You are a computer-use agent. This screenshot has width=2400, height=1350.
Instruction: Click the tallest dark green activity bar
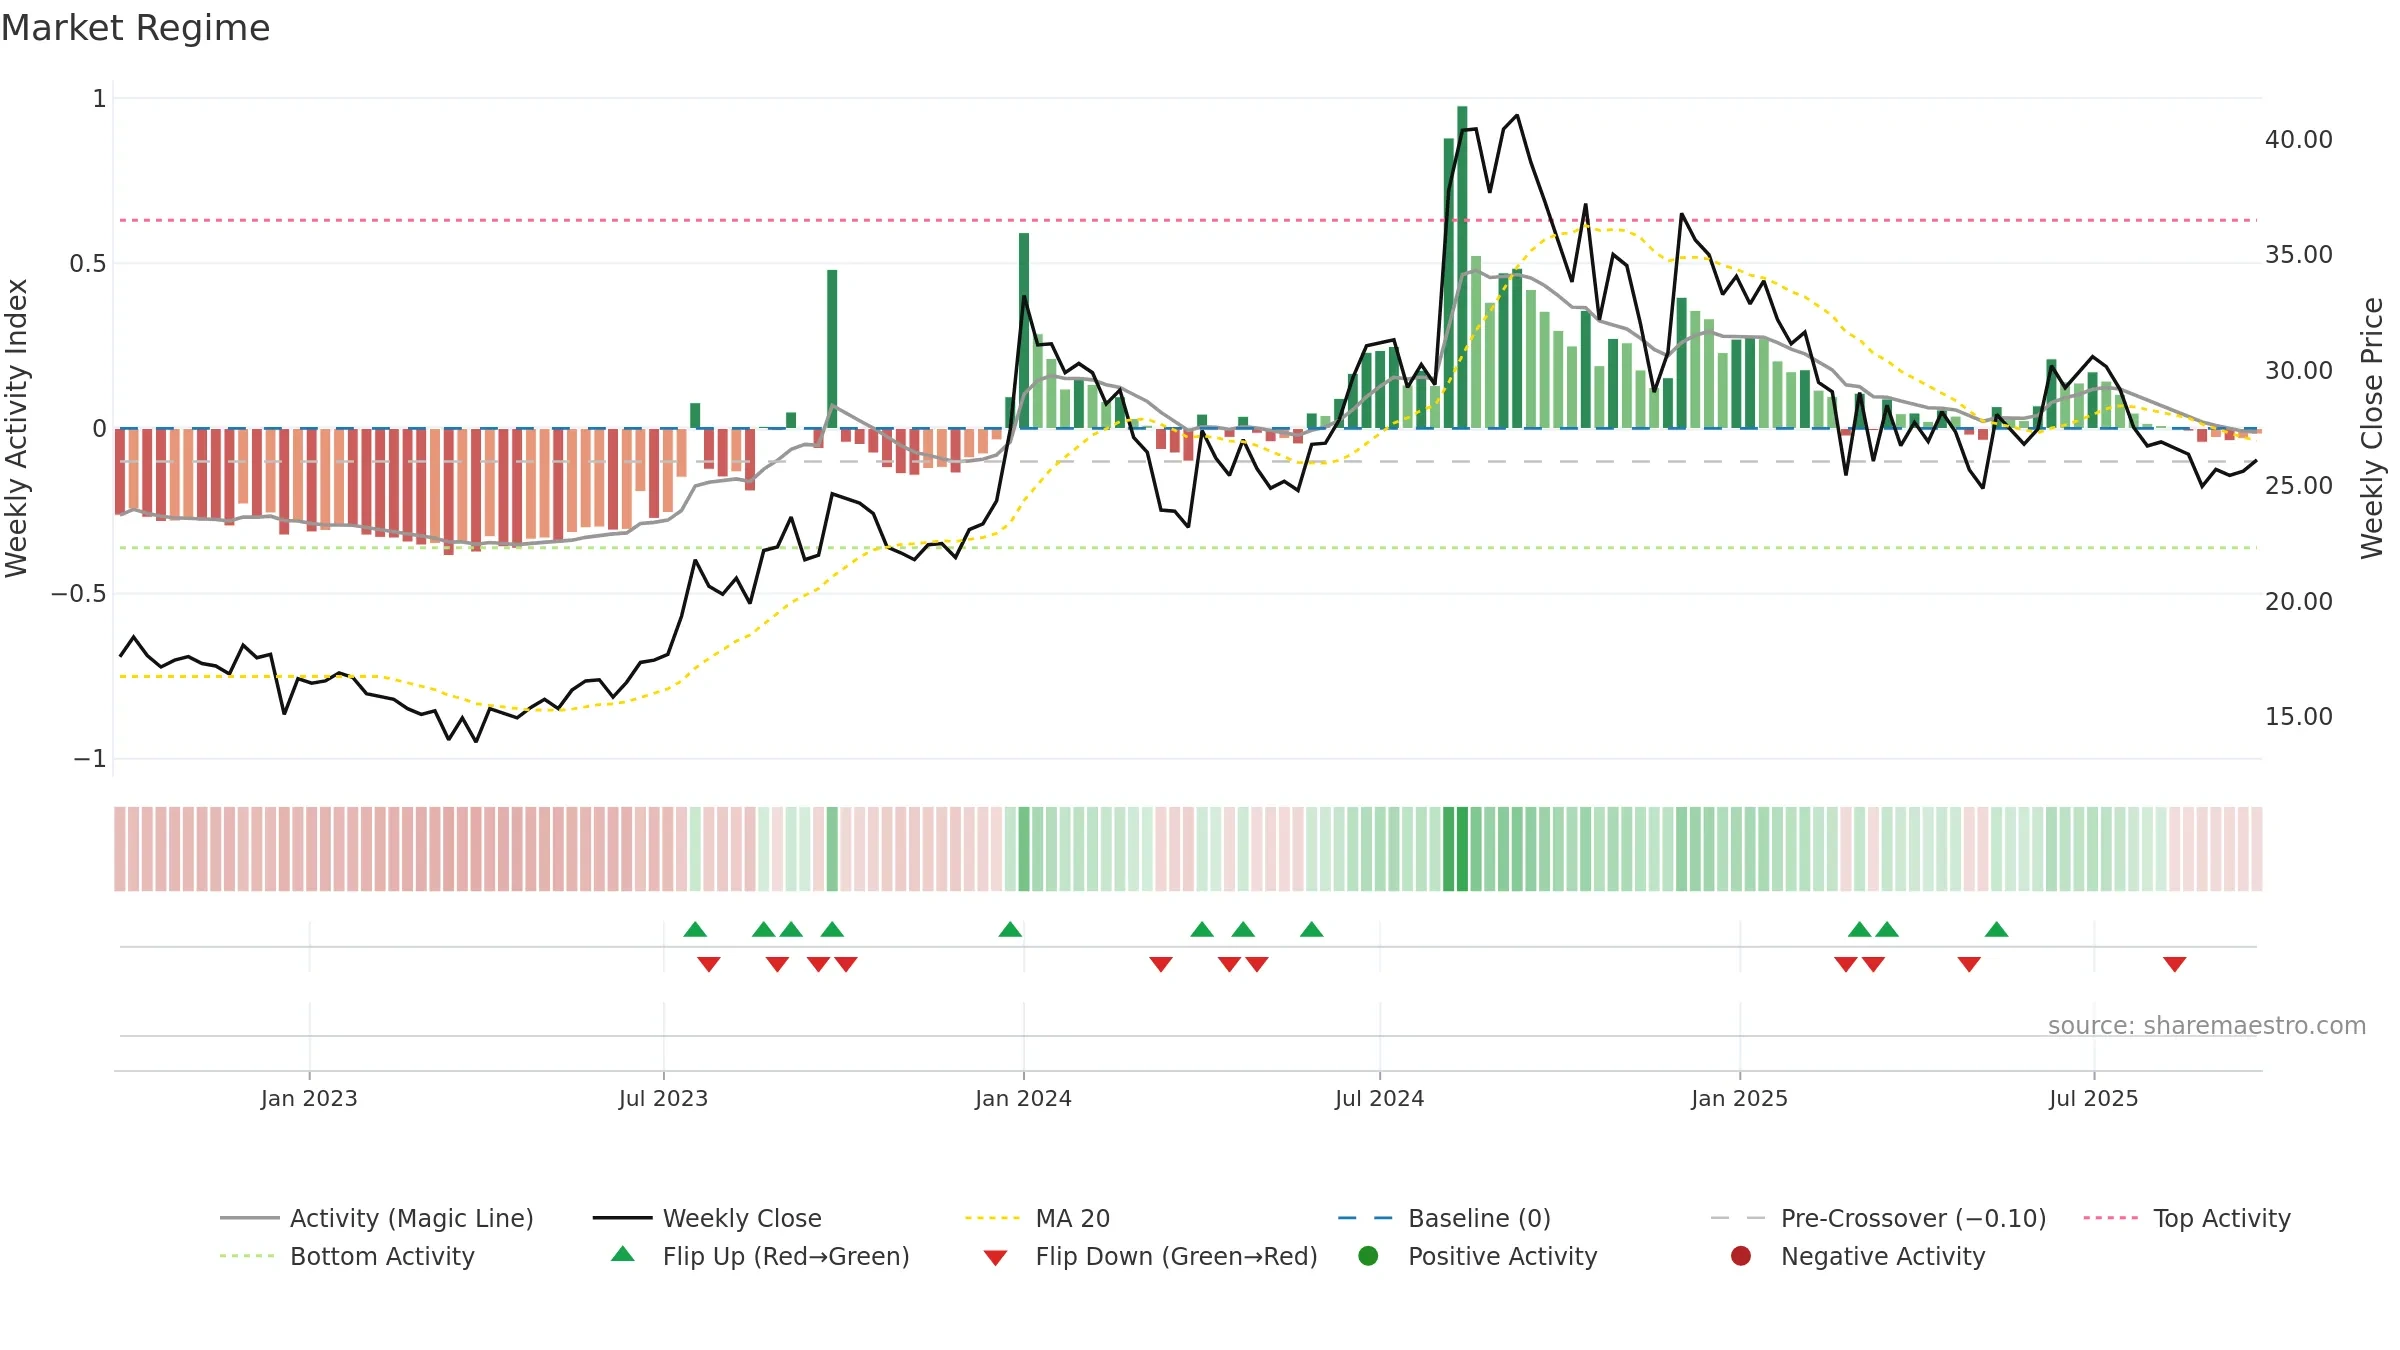coord(1462,267)
